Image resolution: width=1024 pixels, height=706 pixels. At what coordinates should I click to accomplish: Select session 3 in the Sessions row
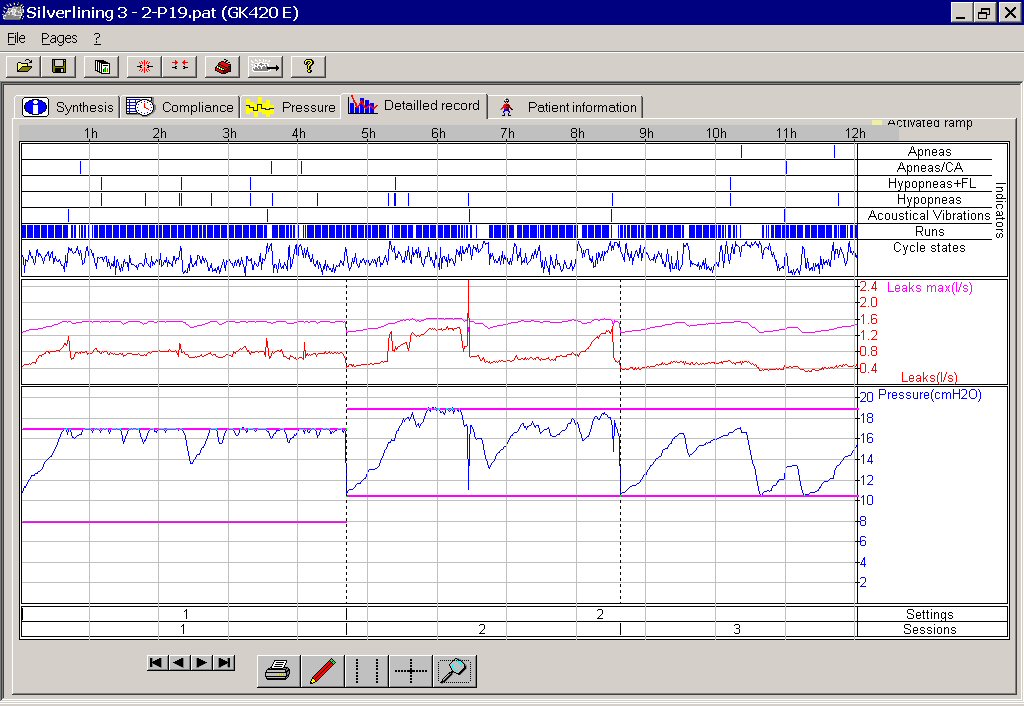click(737, 630)
